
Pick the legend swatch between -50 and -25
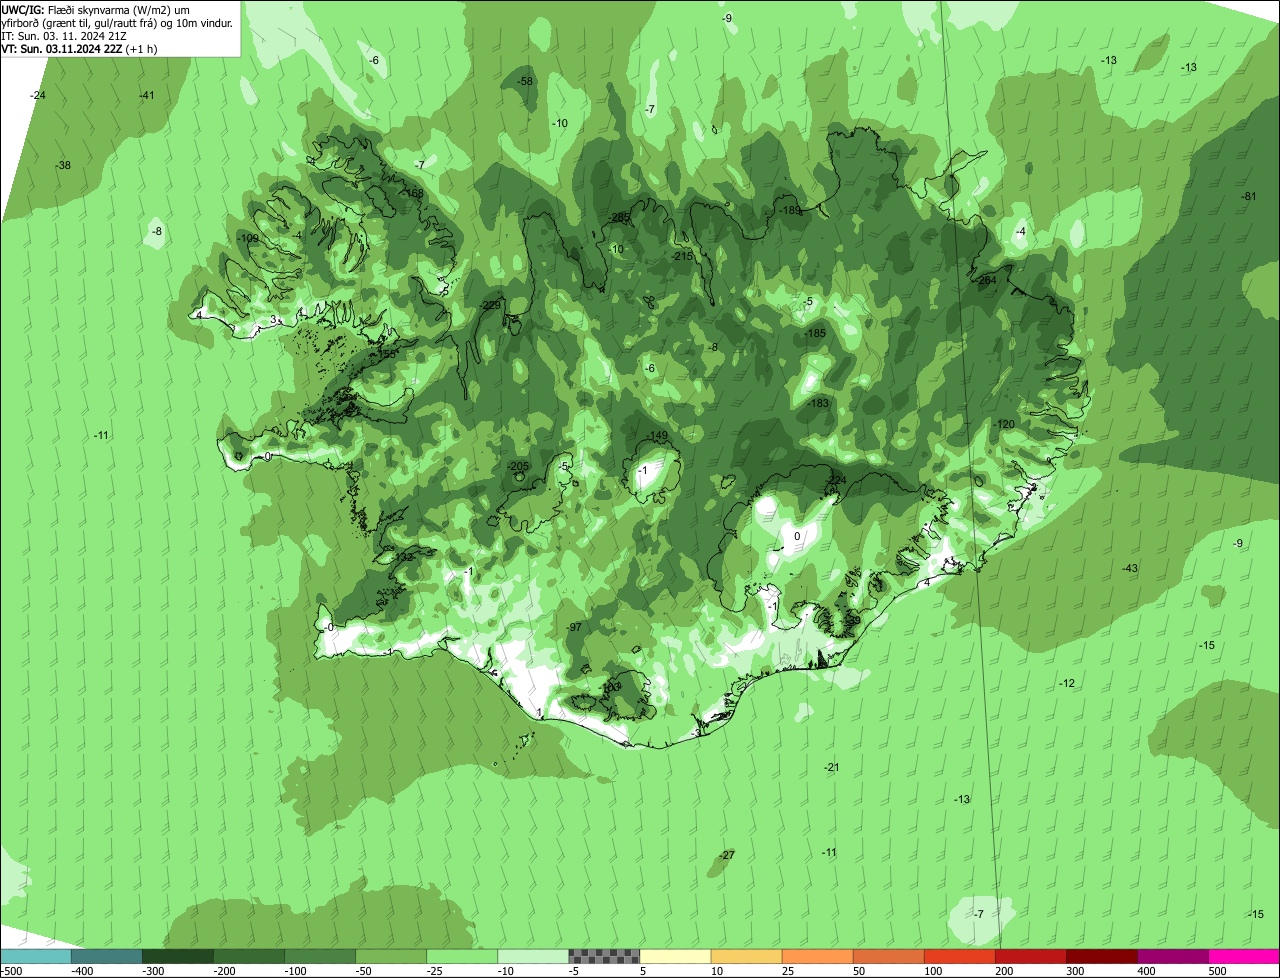[391, 956]
